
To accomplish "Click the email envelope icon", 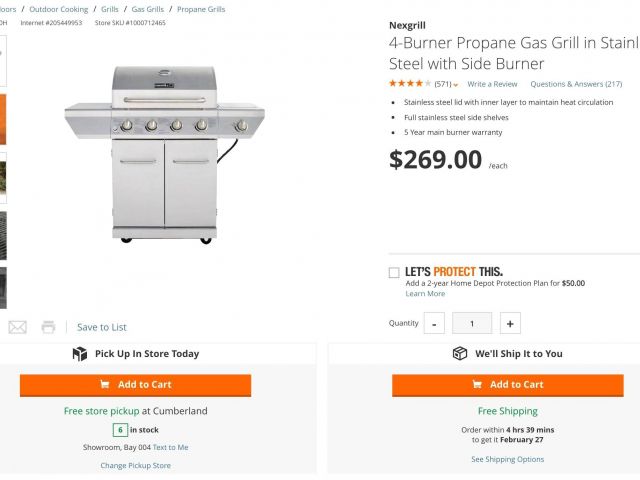I will (x=17, y=327).
